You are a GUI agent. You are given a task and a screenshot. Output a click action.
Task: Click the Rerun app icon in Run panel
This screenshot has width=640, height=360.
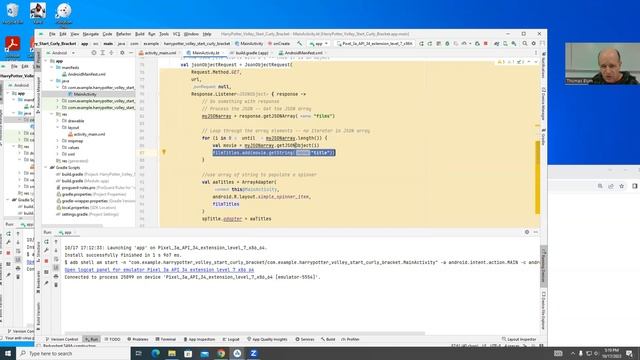47,242
